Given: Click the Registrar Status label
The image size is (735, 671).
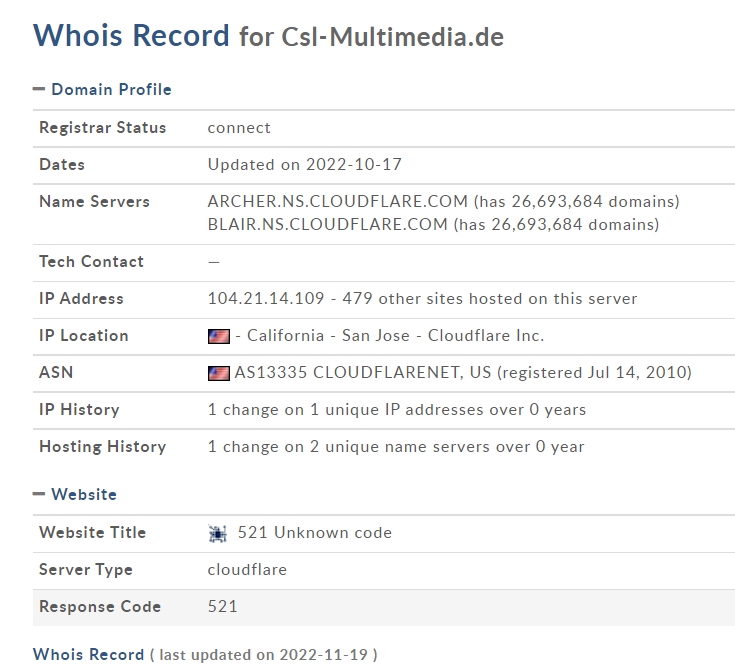Looking at the screenshot, I should (x=103, y=128).
